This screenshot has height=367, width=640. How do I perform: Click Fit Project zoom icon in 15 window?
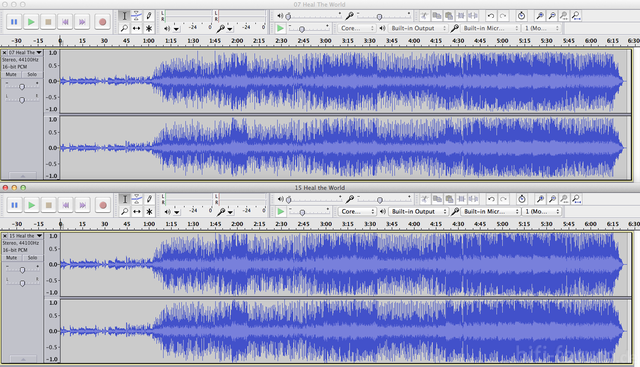pos(576,199)
